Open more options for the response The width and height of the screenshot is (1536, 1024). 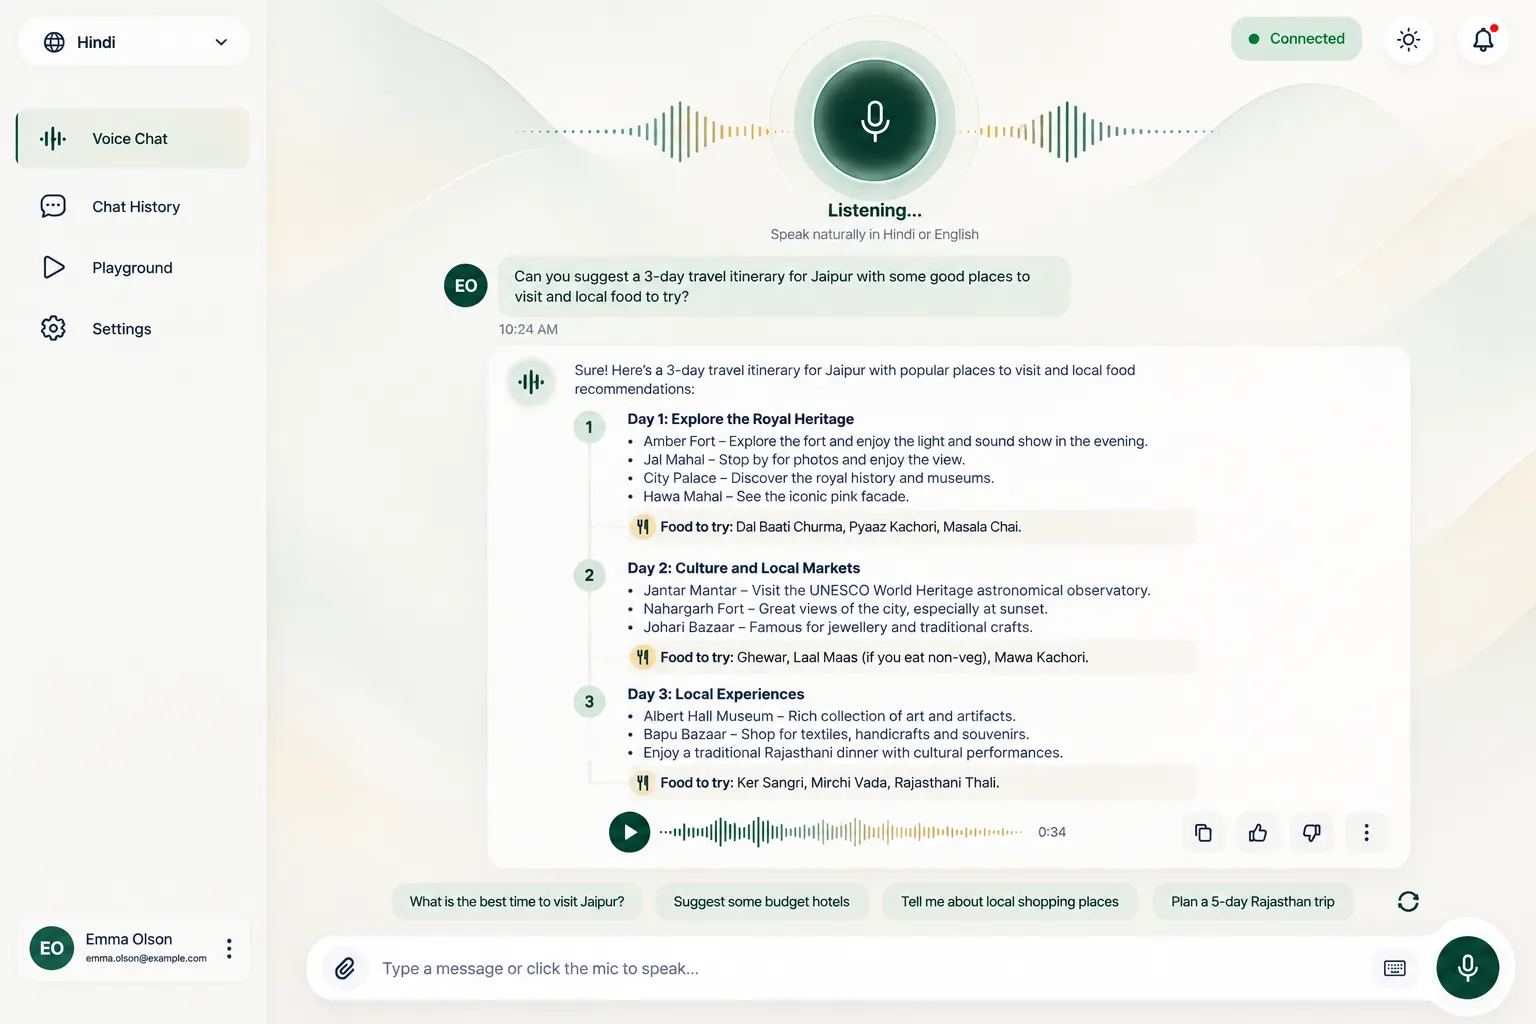coord(1366,832)
